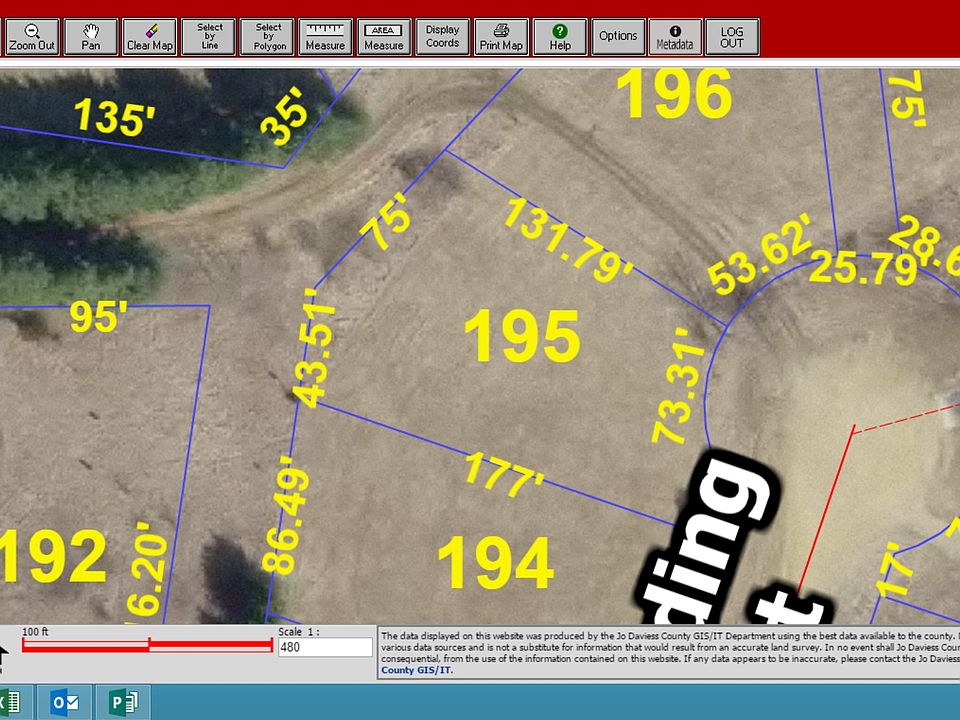This screenshot has height=720, width=960.
Task: Click the 53.62' dimension label
Action: coord(762,255)
